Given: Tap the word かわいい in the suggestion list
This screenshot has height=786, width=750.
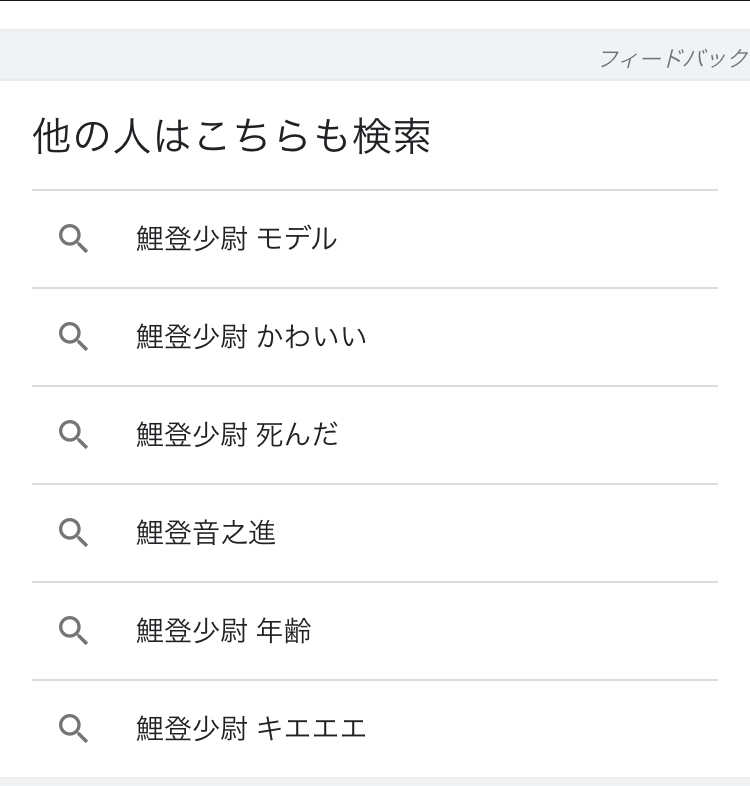Looking at the screenshot, I should 311,336.
